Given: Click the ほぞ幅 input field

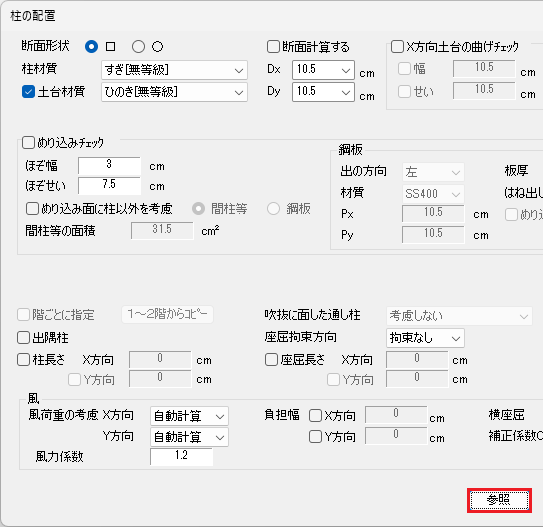Looking at the screenshot, I should (109, 166).
